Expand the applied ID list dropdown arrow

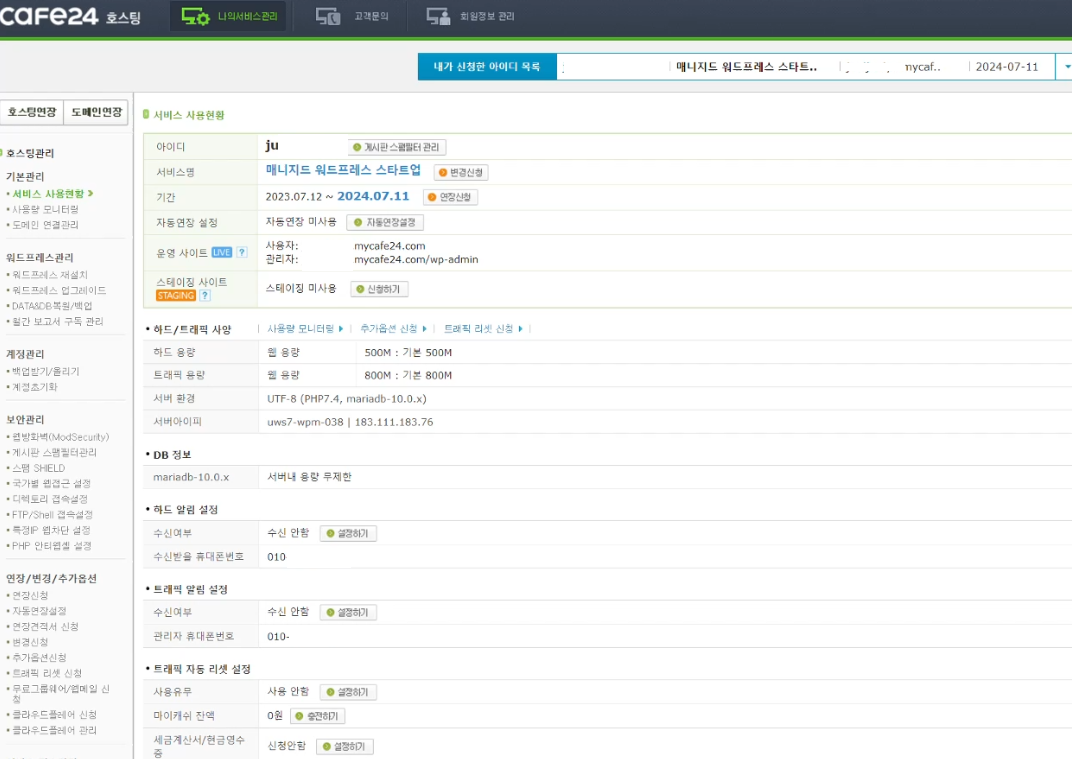point(1066,67)
